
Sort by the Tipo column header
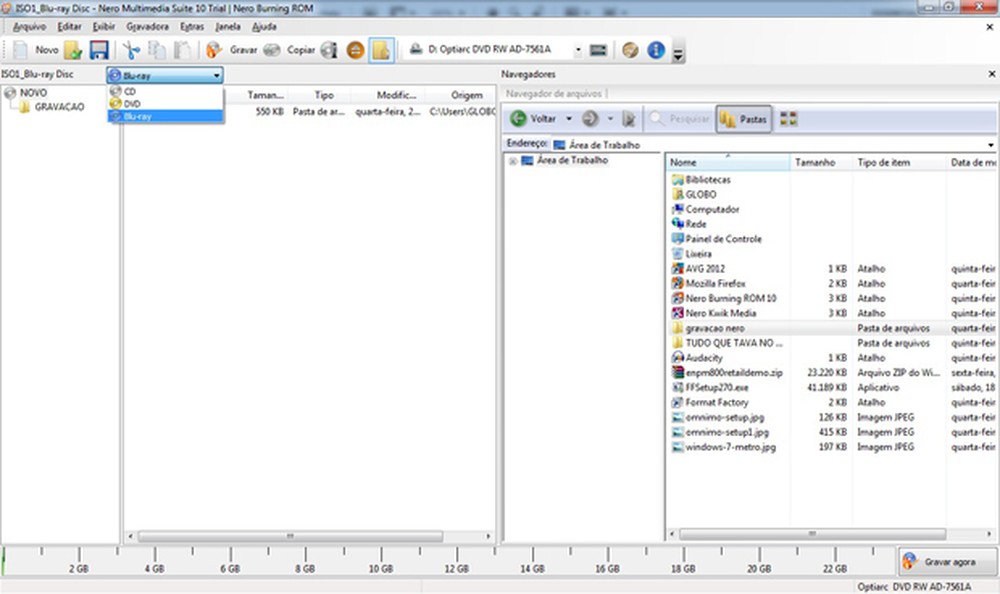[x=324, y=95]
